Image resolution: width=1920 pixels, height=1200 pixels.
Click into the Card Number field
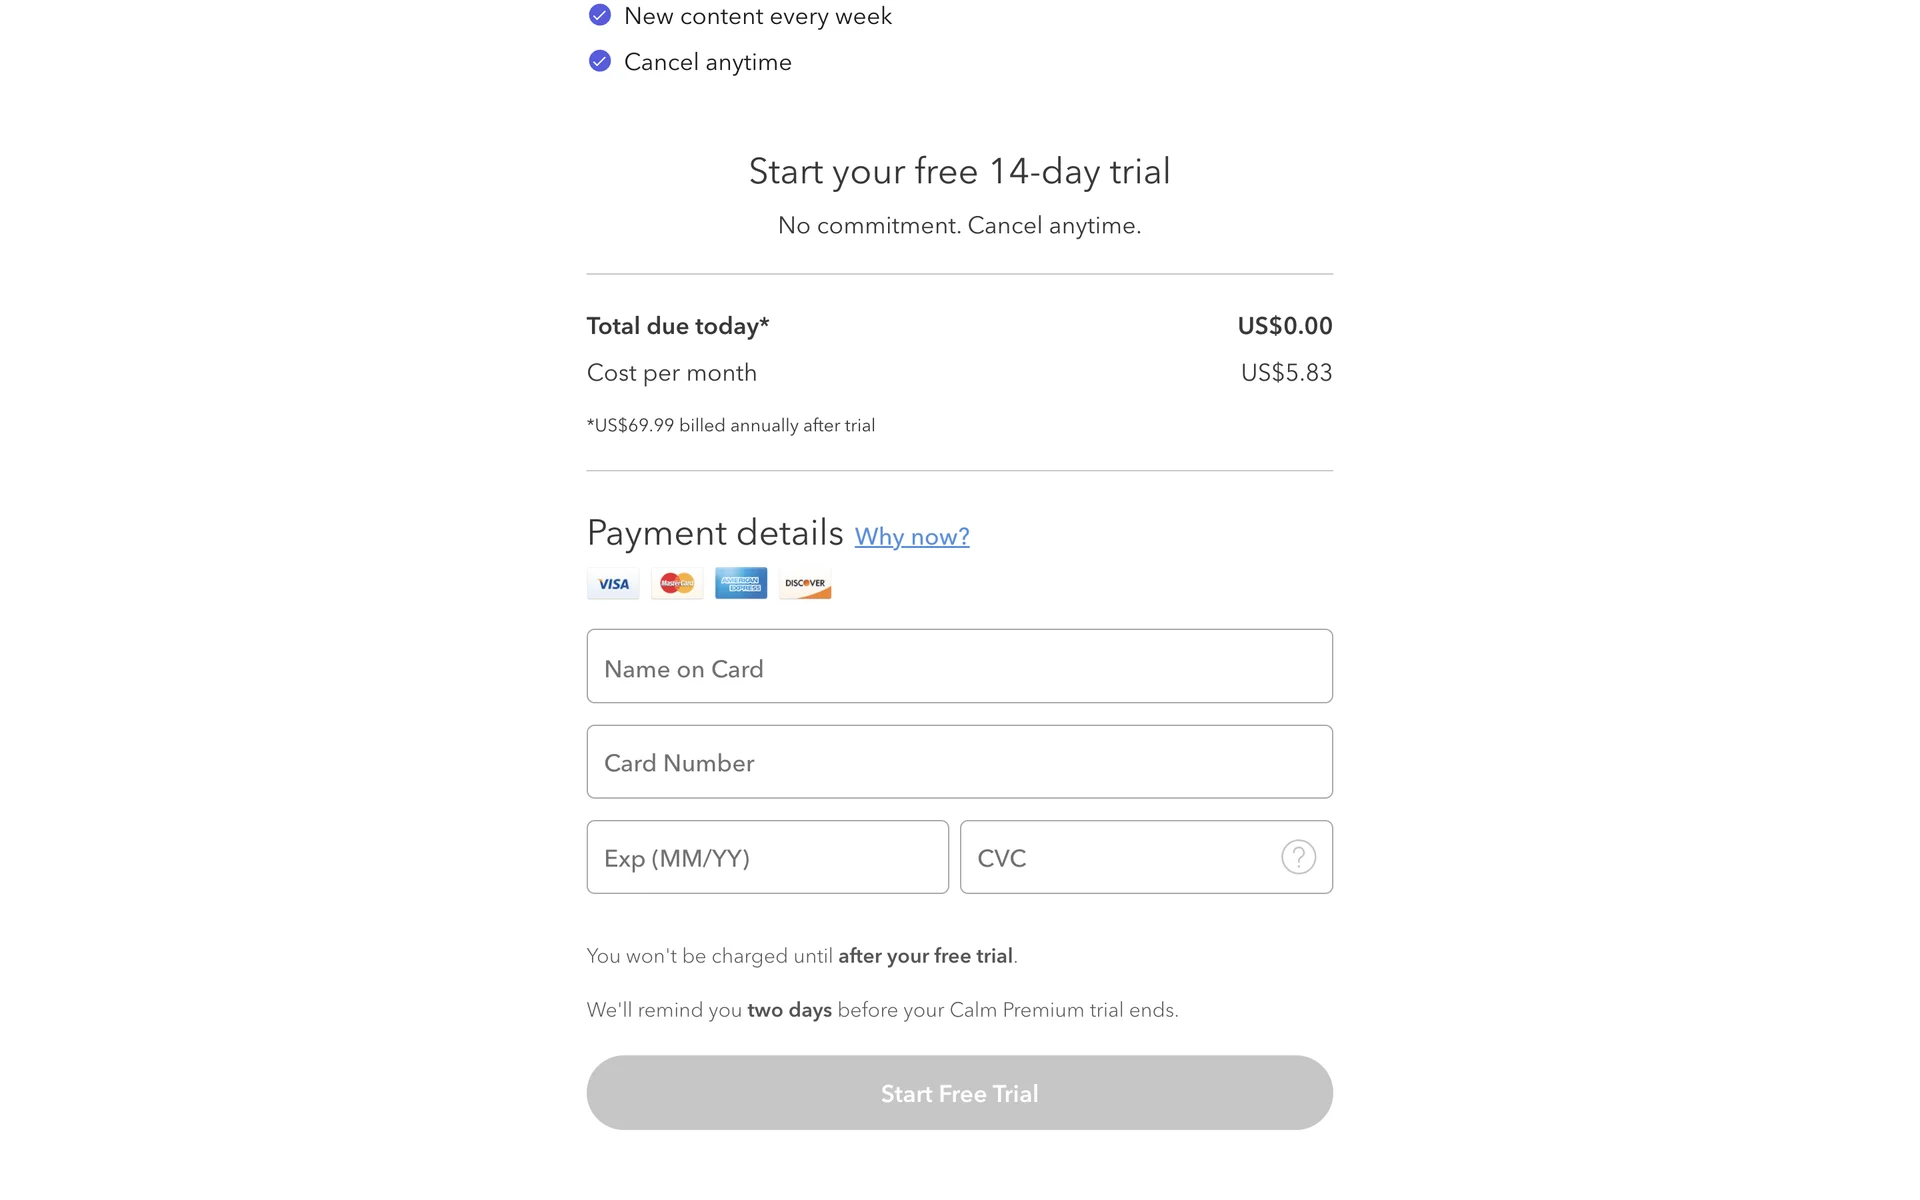pos(959,762)
